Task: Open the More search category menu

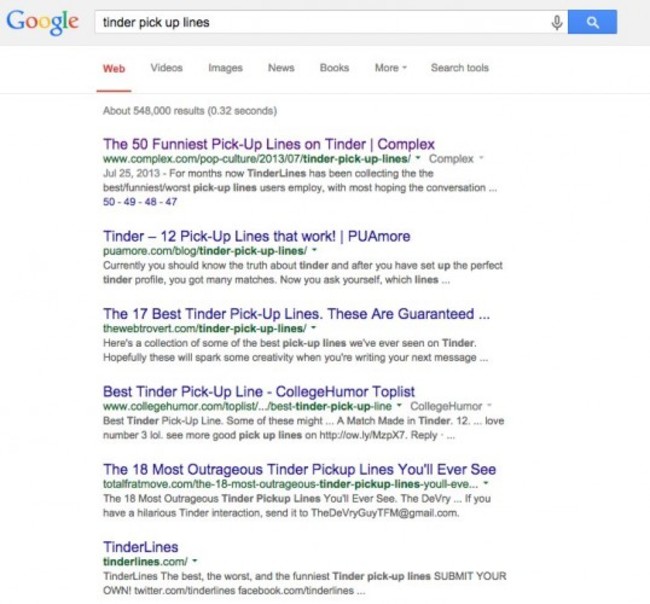Action: (390, 68)
